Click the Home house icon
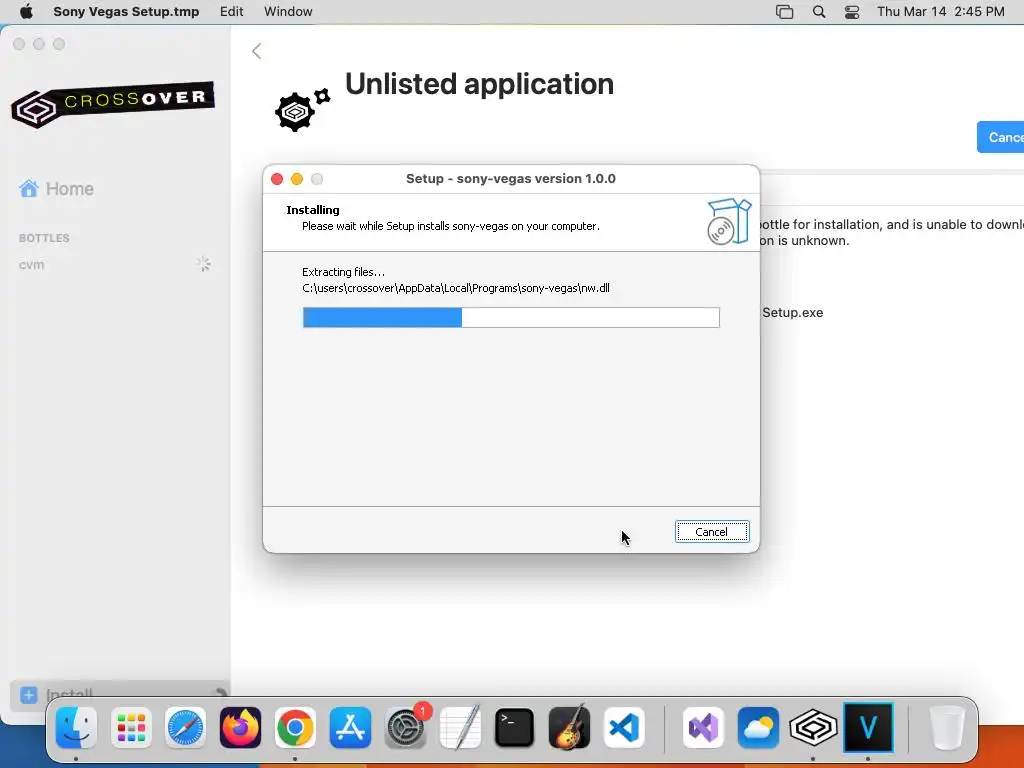1024x768 pixels. (x=29, y=189)
